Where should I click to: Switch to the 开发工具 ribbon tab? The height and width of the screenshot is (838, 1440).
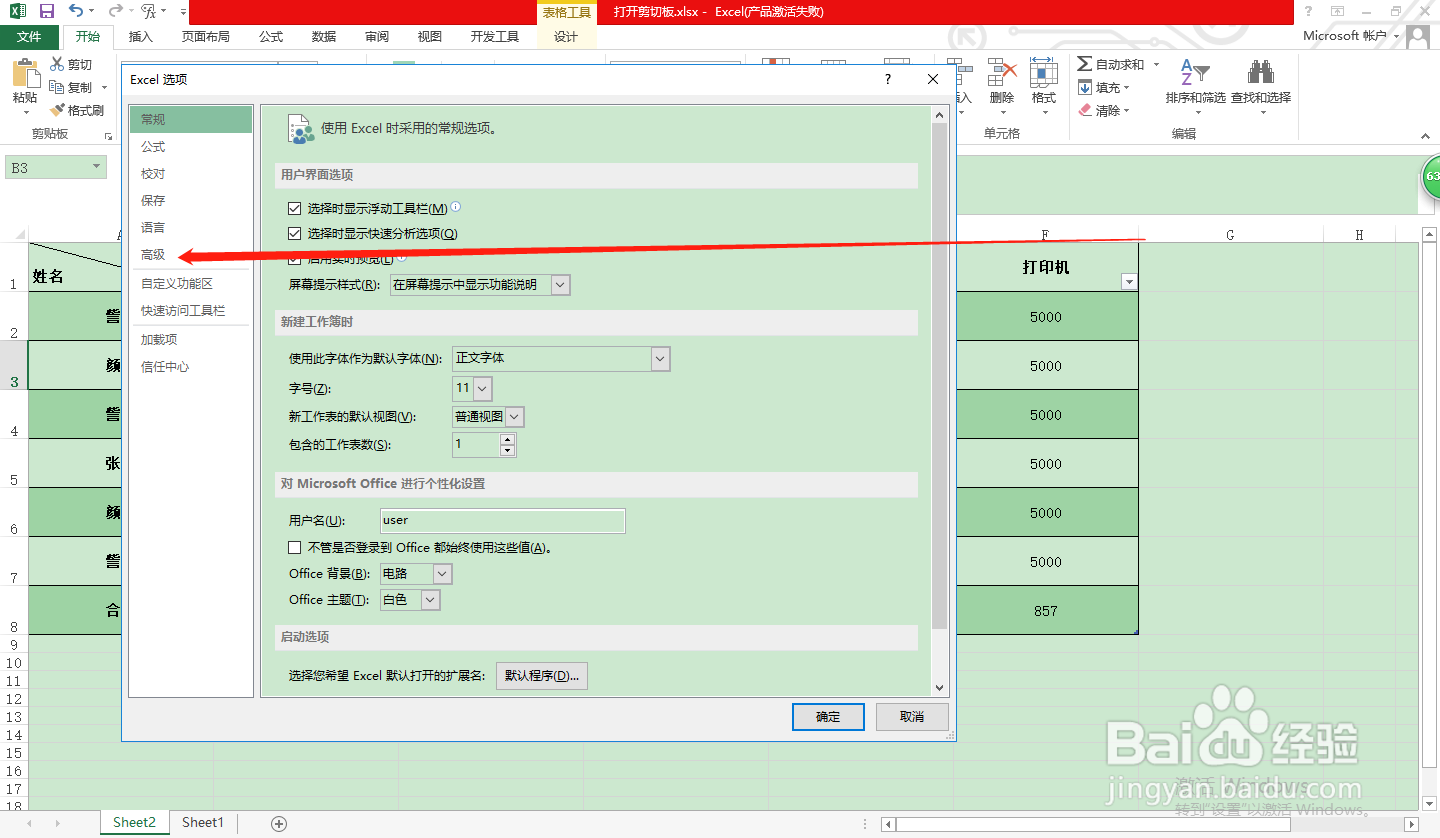click(x=495, y=37)
